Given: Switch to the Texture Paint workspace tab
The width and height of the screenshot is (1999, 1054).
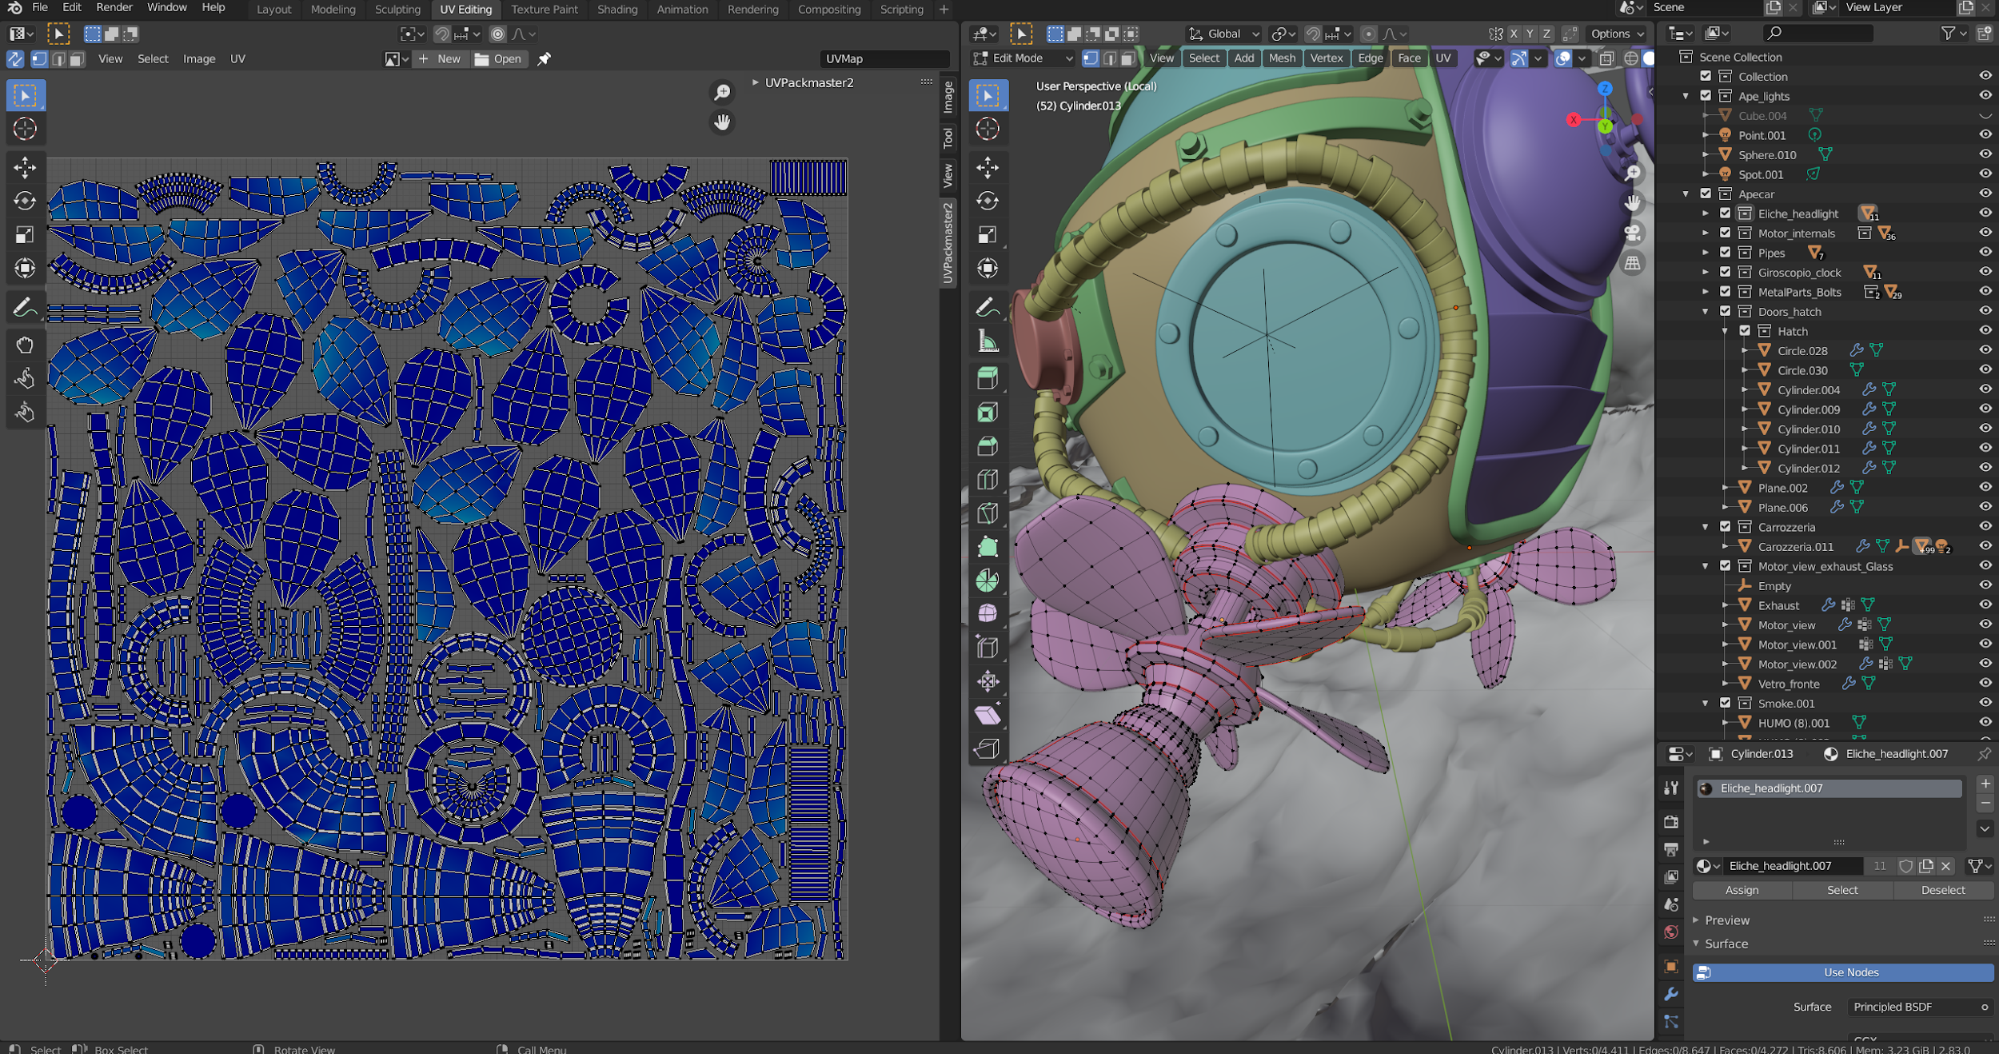Looking at the screenshot, I should coord(544,10).
